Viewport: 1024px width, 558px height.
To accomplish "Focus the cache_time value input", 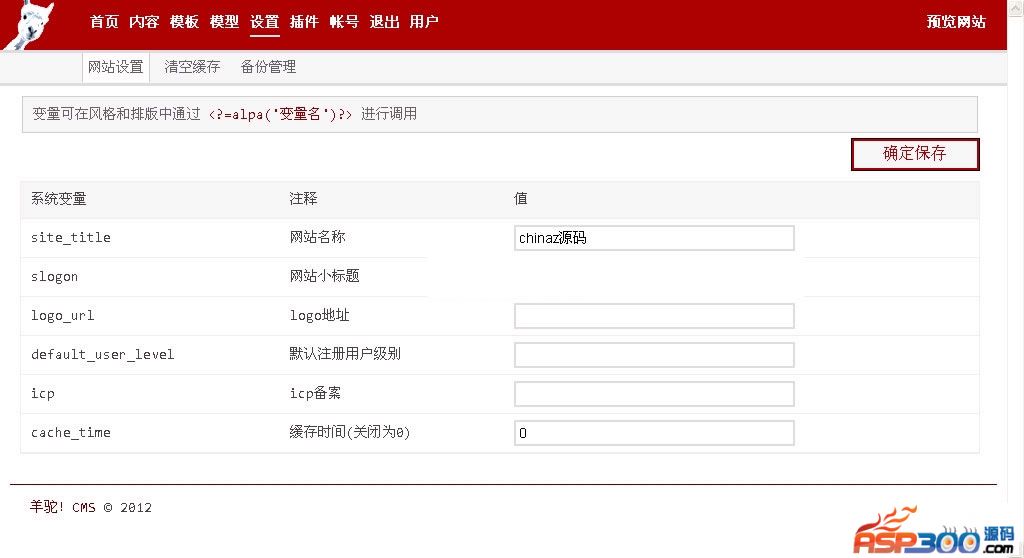I will point(654,433).
